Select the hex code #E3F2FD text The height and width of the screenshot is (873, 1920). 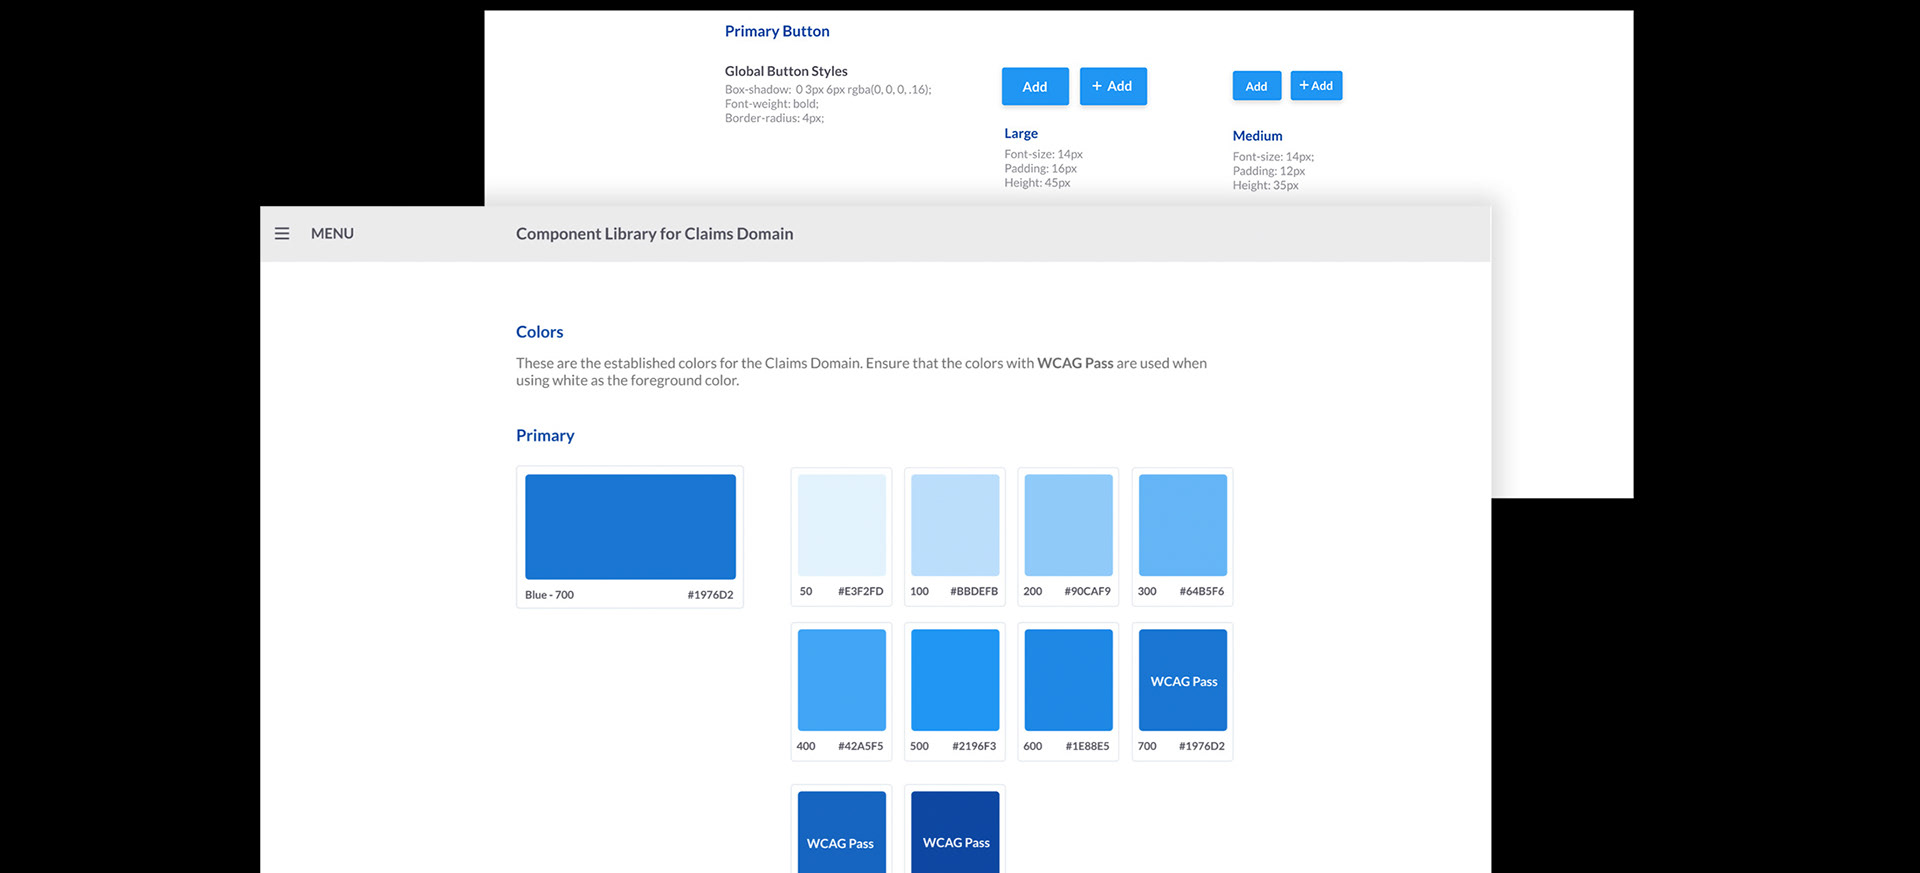click(x=861, y=591)
